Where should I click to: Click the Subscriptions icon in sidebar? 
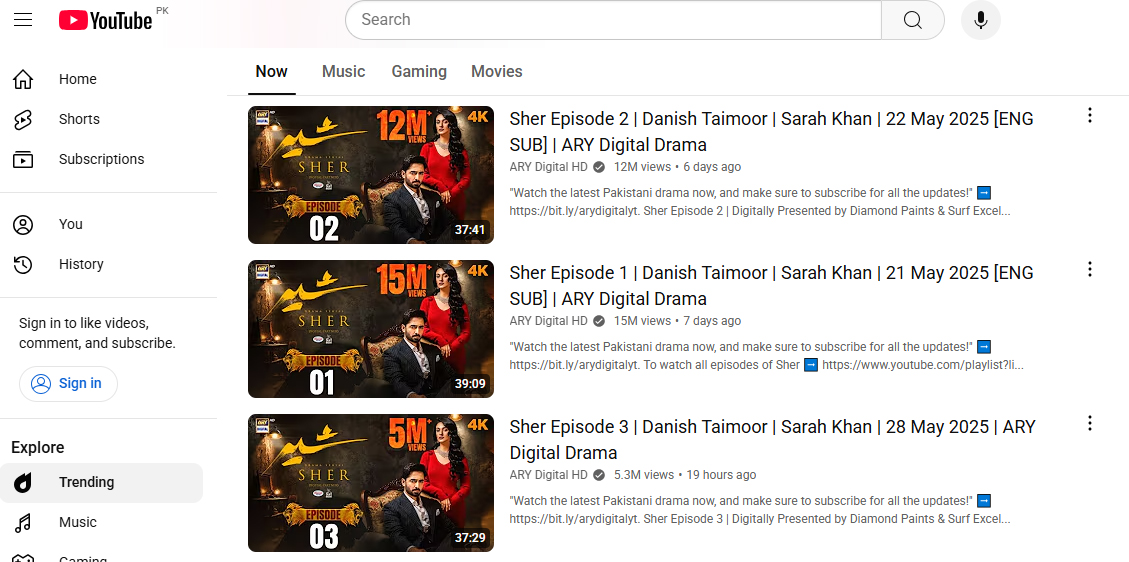pos(23,159)
